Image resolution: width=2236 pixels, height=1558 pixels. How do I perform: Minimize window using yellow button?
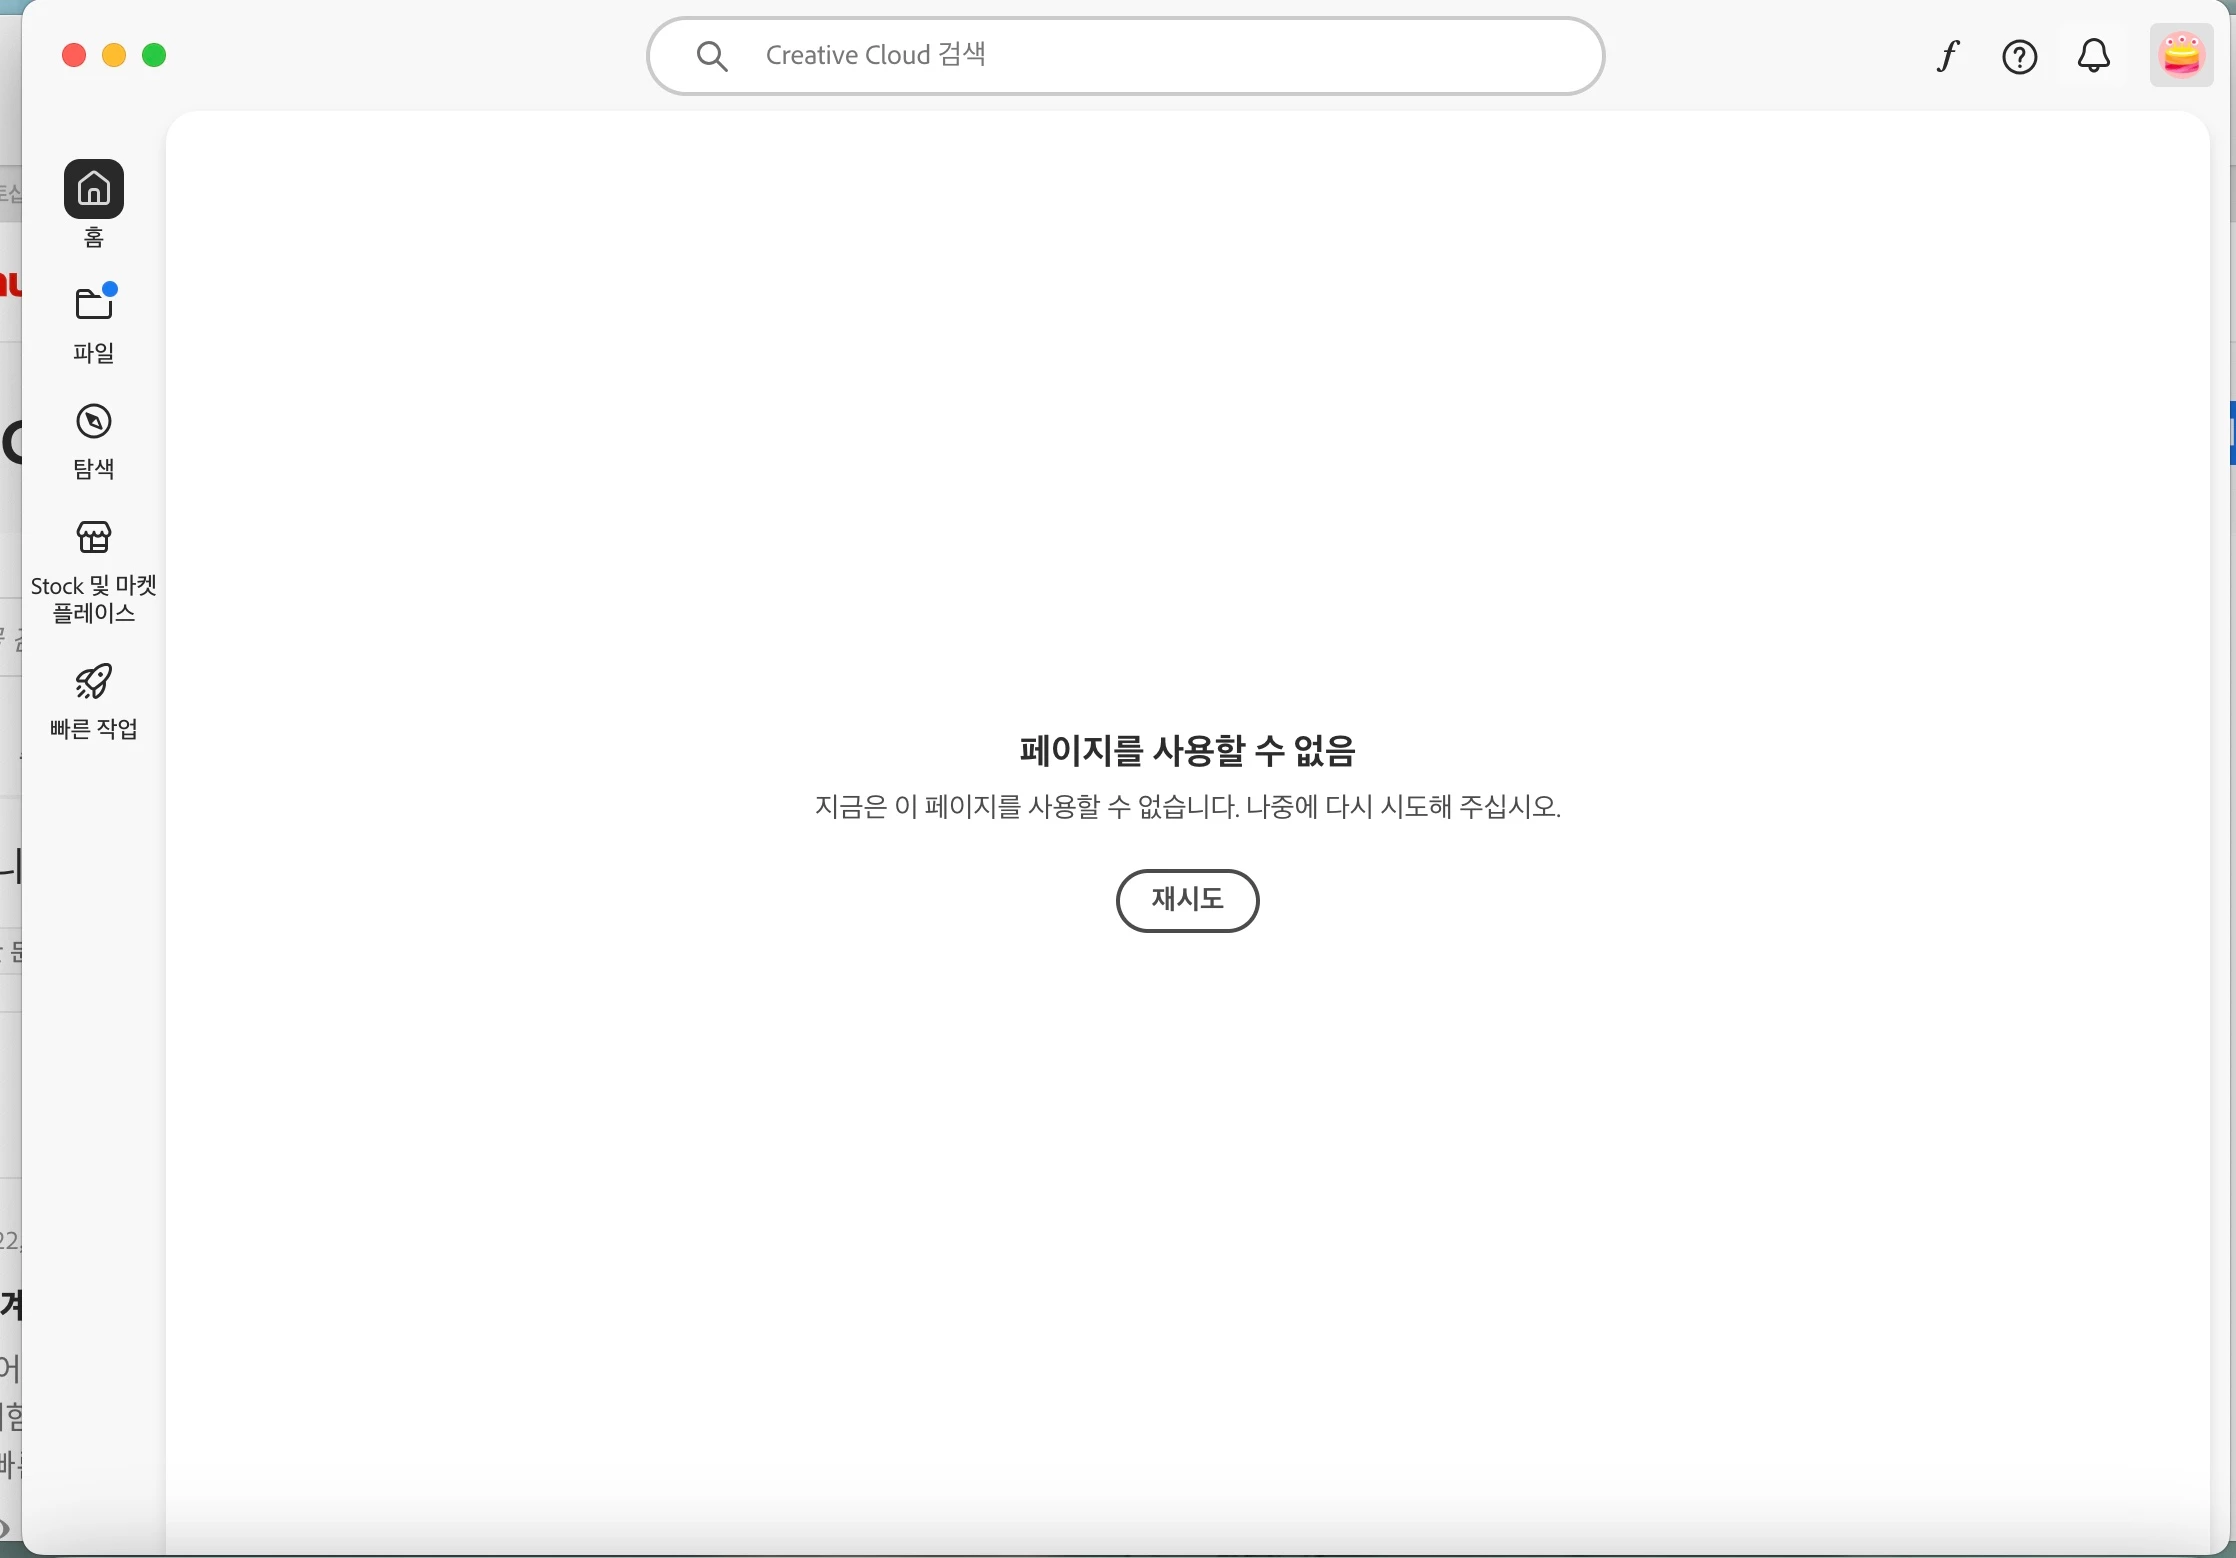tap(114, 55)
